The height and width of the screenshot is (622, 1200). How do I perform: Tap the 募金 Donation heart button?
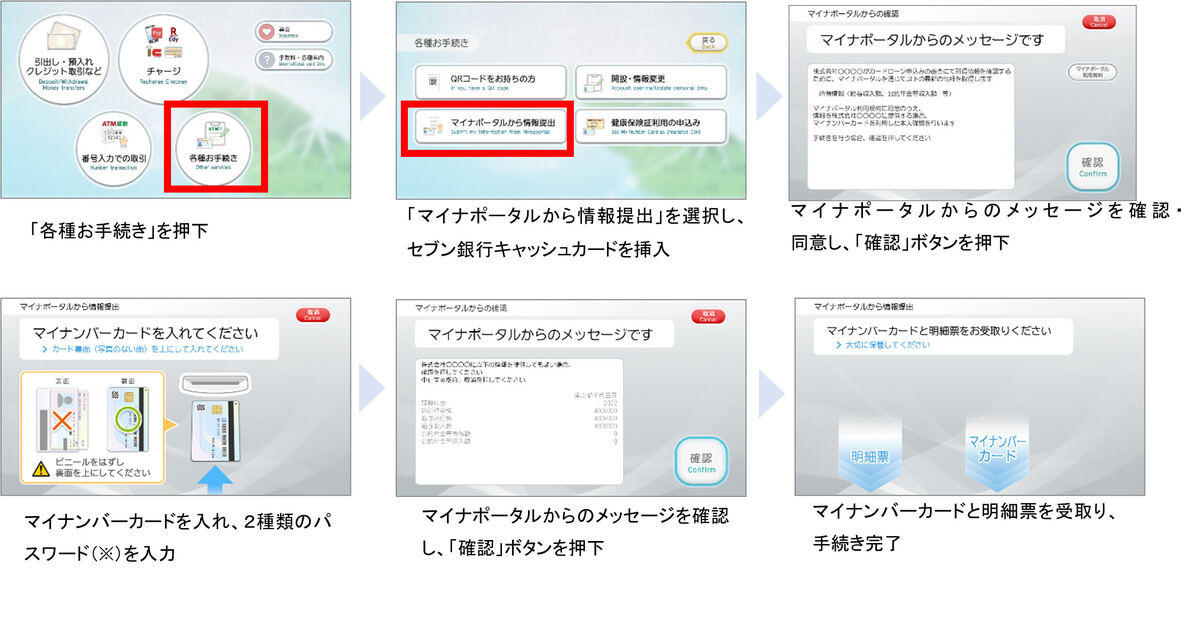click(293, 31)
